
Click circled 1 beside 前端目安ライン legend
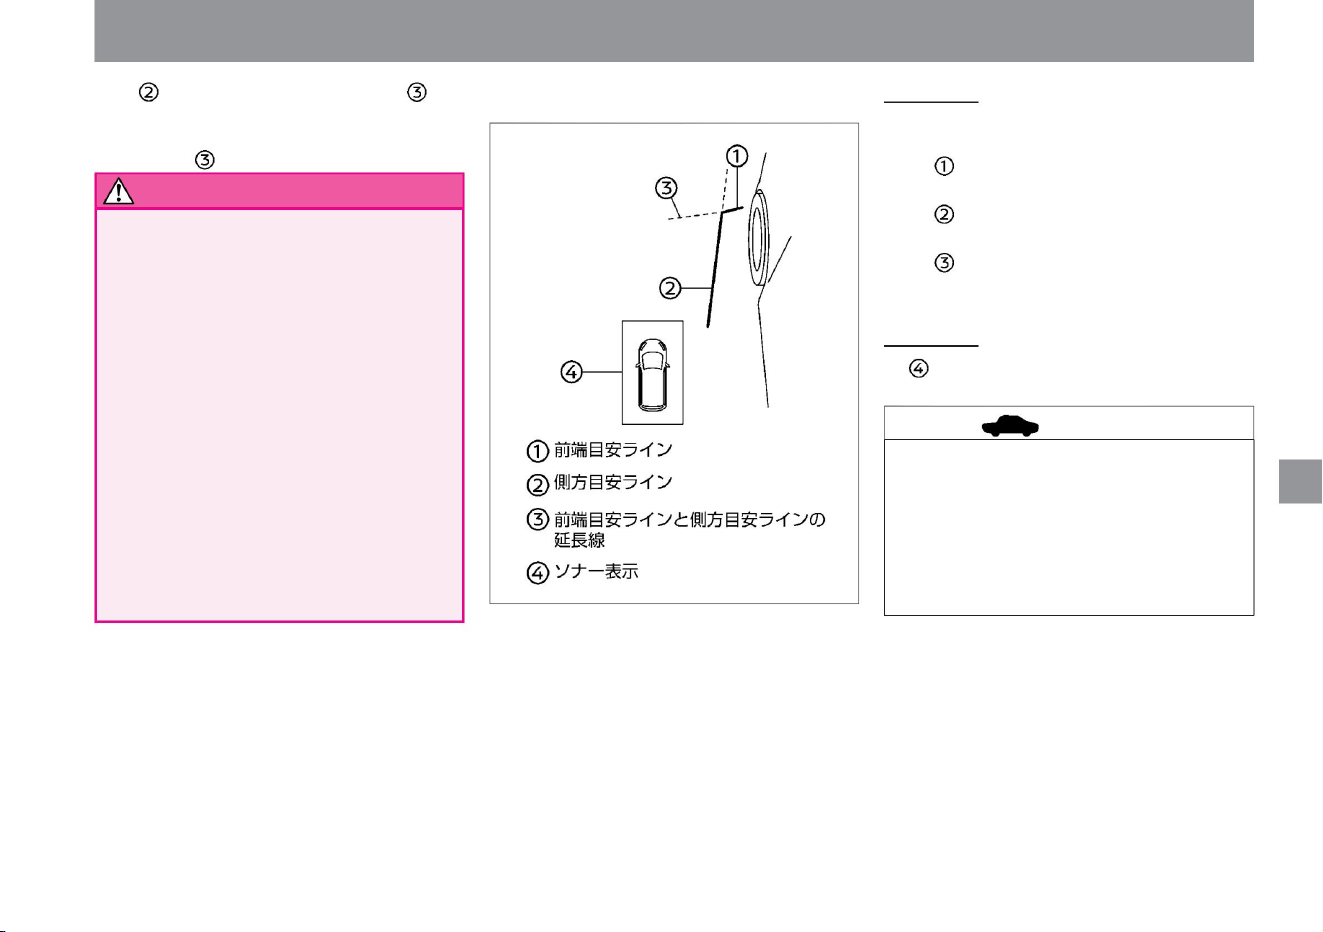click(x=538, y=451)
